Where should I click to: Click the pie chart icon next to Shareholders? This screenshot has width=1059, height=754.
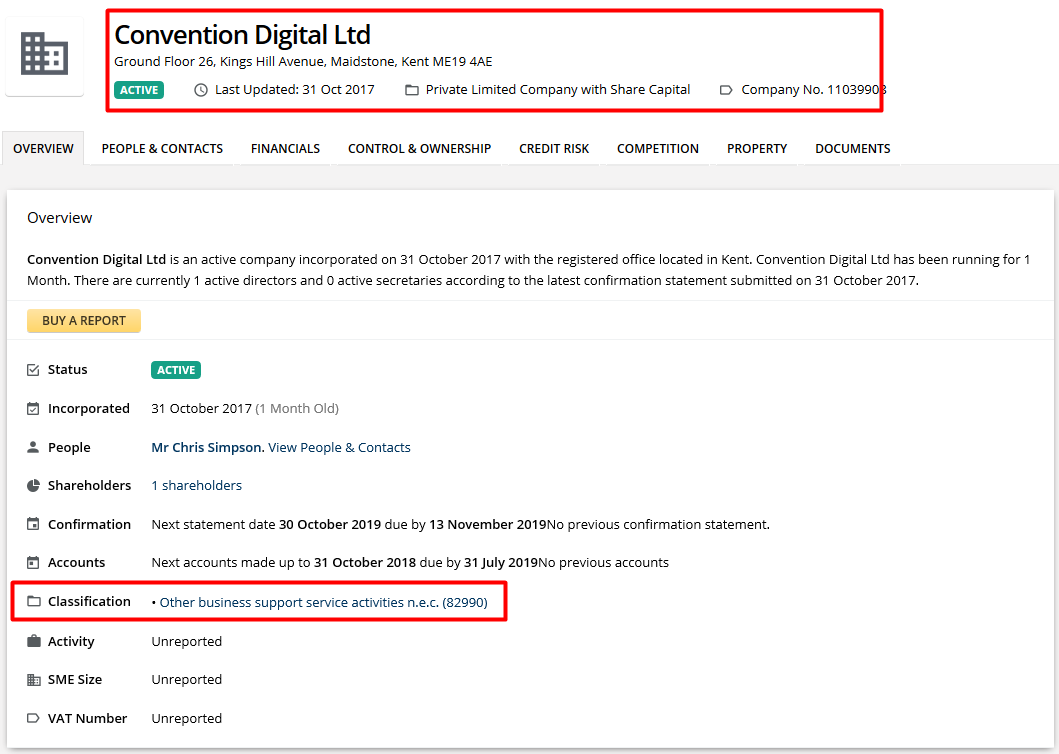point(33,485)
